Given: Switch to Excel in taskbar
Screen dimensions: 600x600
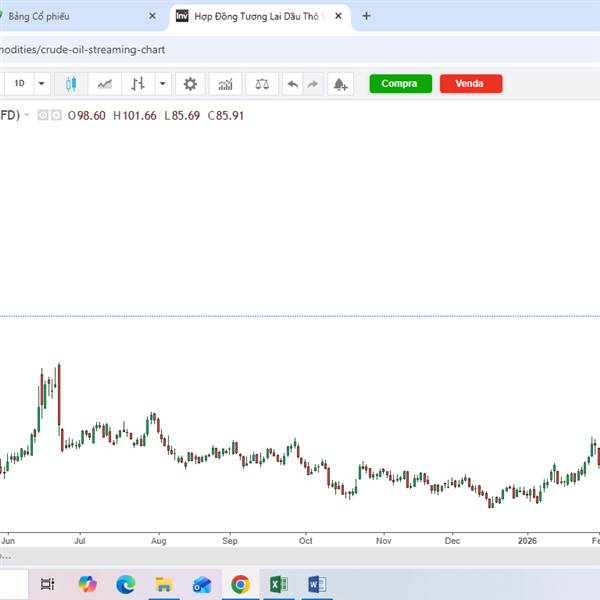Looking at the screenshot, I should pyautogui.click(x=279, y=584).
